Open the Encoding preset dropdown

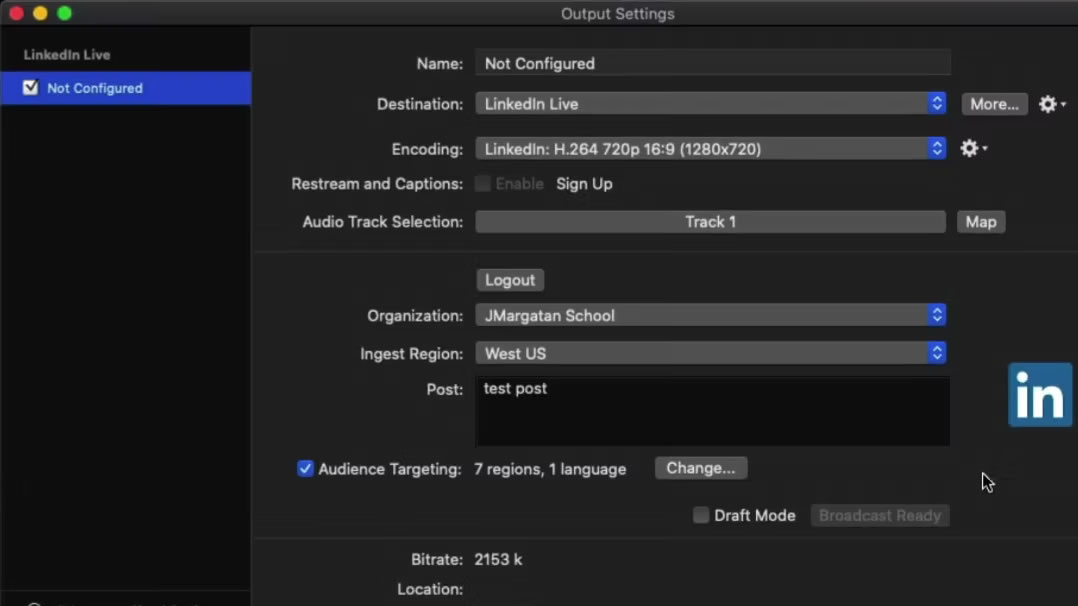pos(711,149)
